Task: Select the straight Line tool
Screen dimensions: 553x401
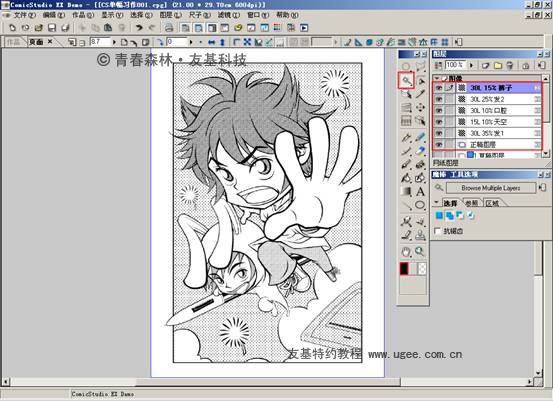Action: [x=406, y=205]
